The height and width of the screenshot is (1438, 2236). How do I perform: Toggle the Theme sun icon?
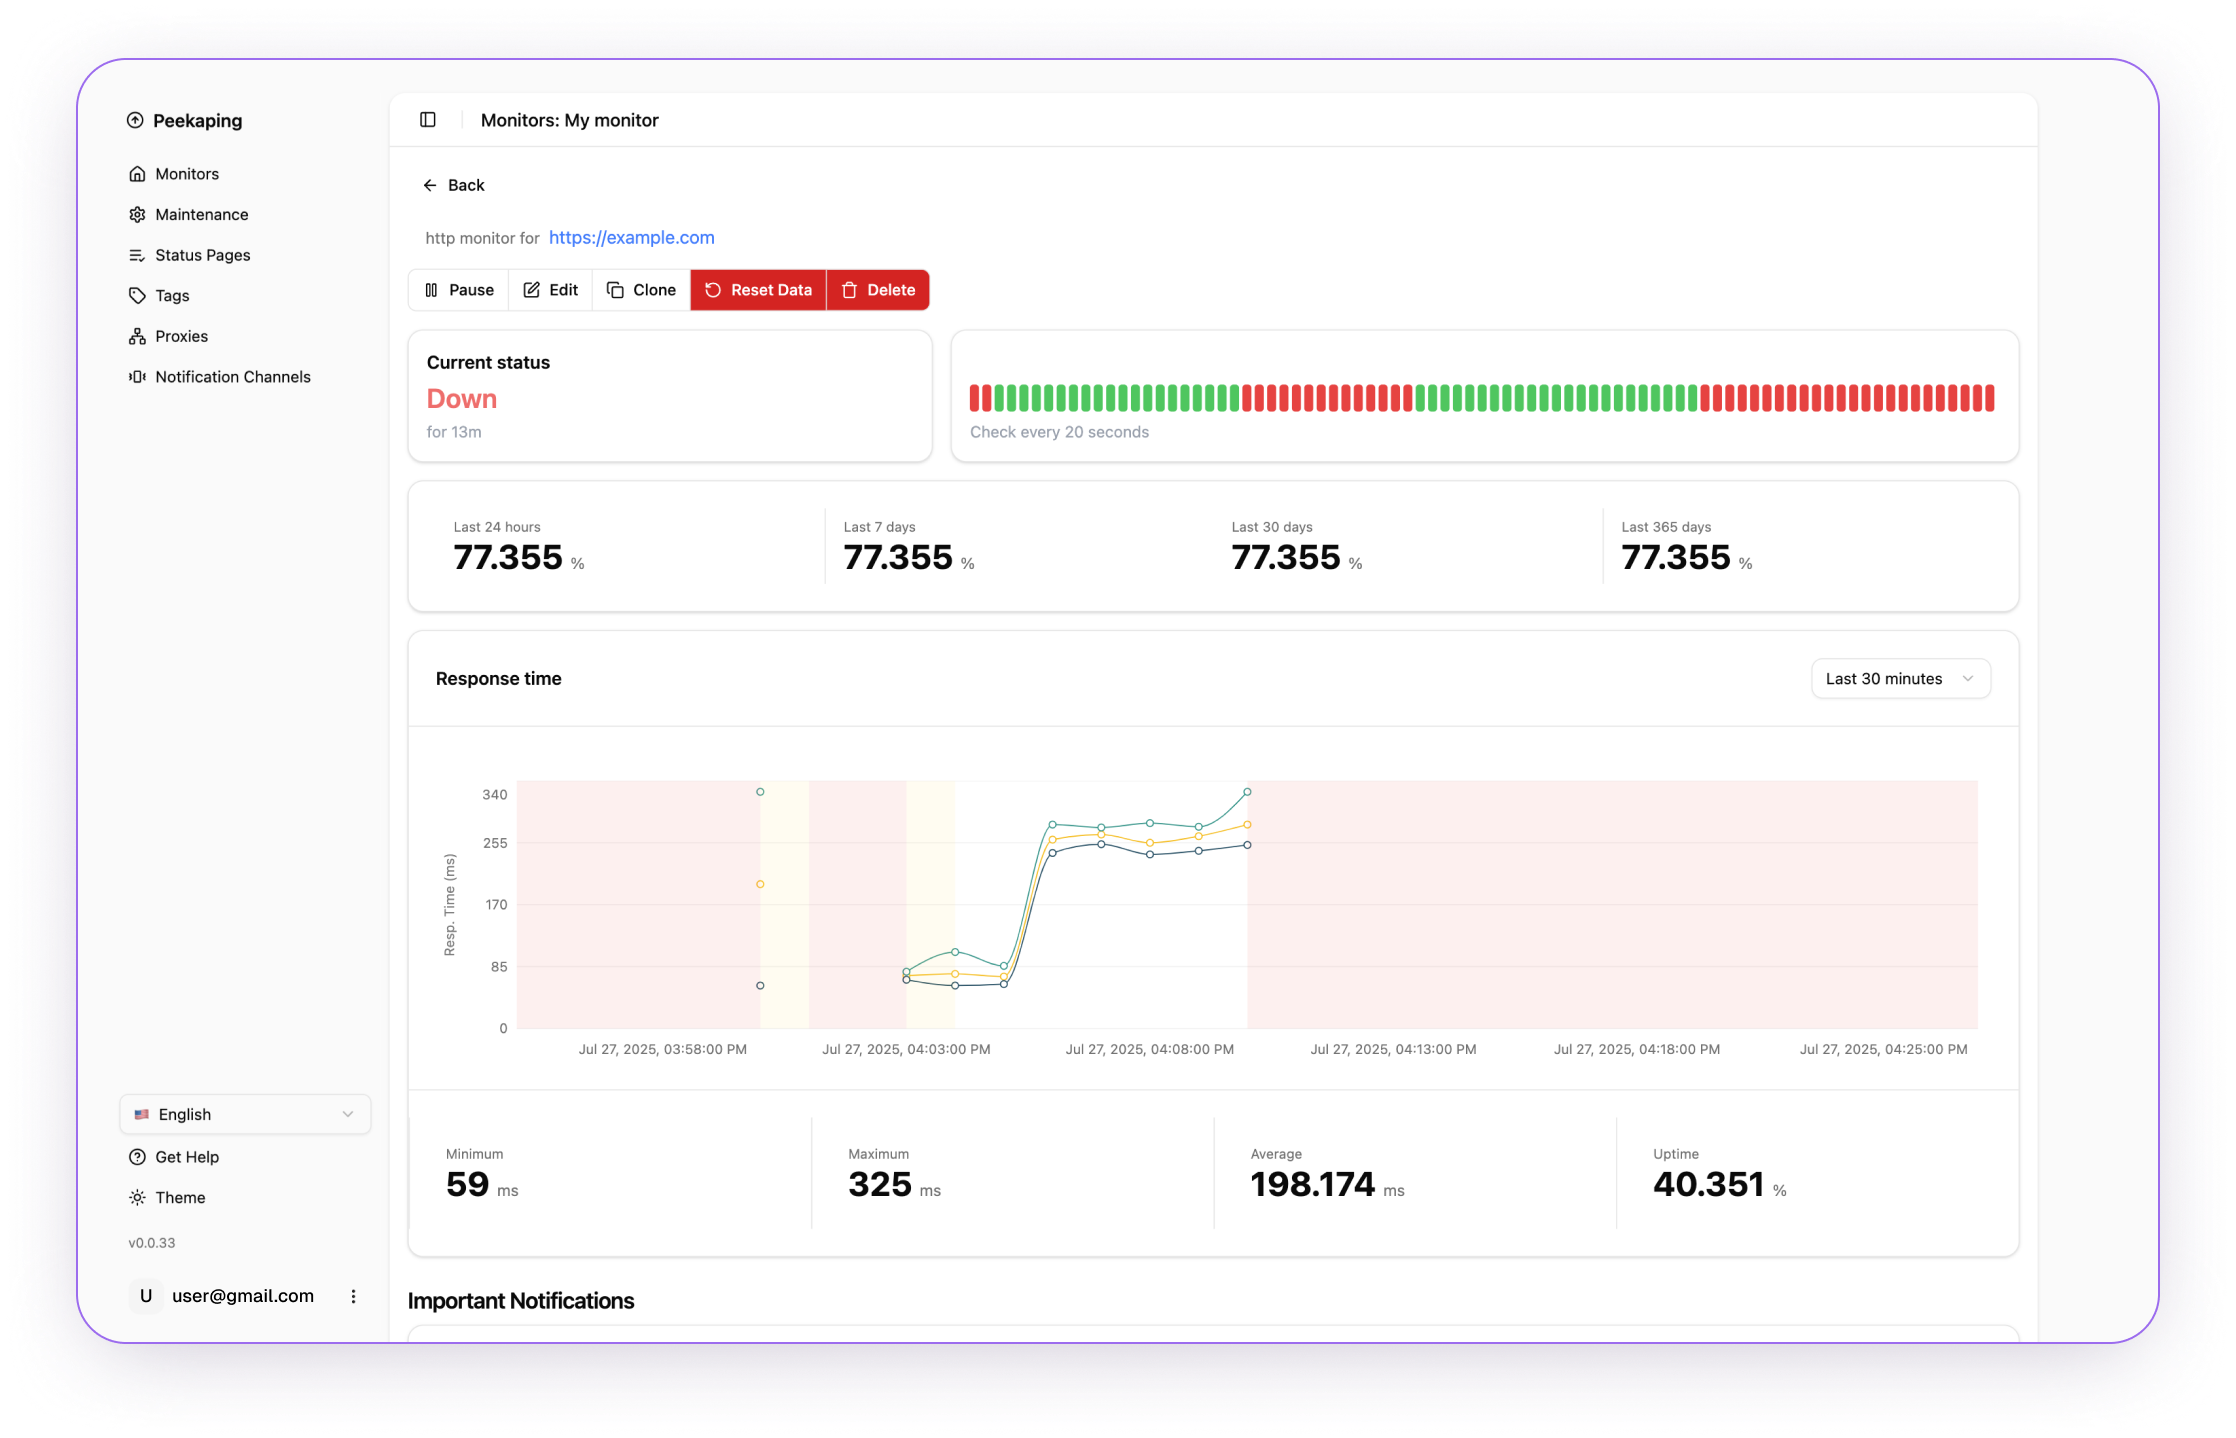tap(137, 1198)
